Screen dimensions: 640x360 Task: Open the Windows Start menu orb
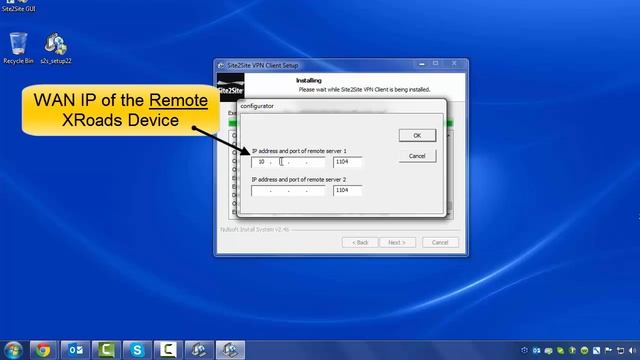click(13, 350)
